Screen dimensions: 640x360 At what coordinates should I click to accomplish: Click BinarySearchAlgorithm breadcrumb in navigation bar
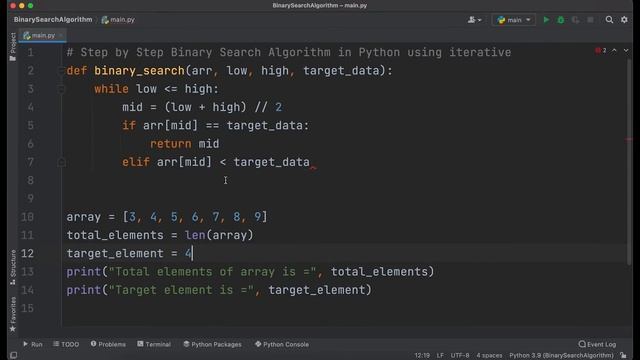click(53, 20)
